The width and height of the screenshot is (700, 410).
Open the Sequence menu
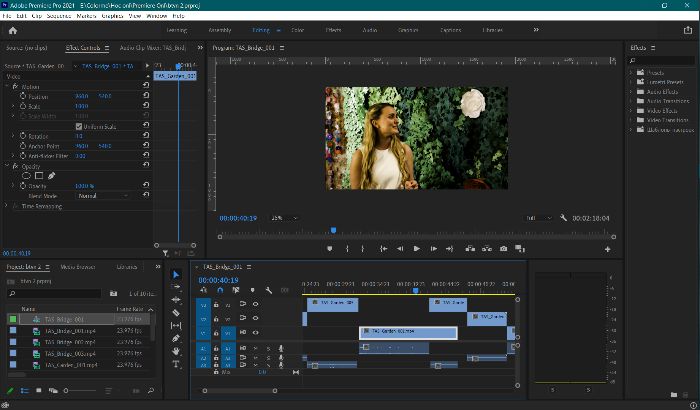[59, 16]
